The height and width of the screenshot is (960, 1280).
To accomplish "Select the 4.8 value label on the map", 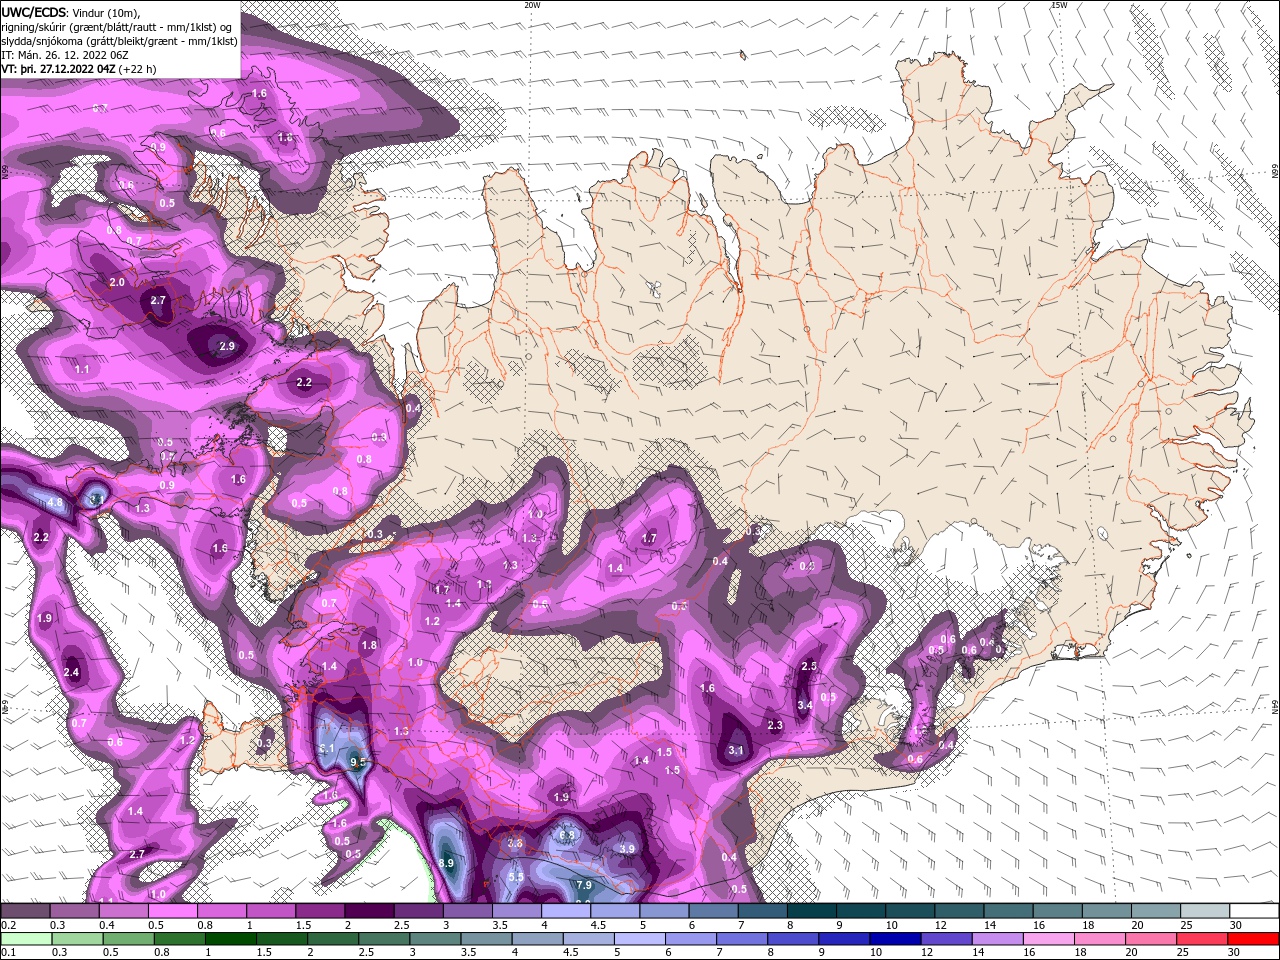I will click(x=55, y=502).
